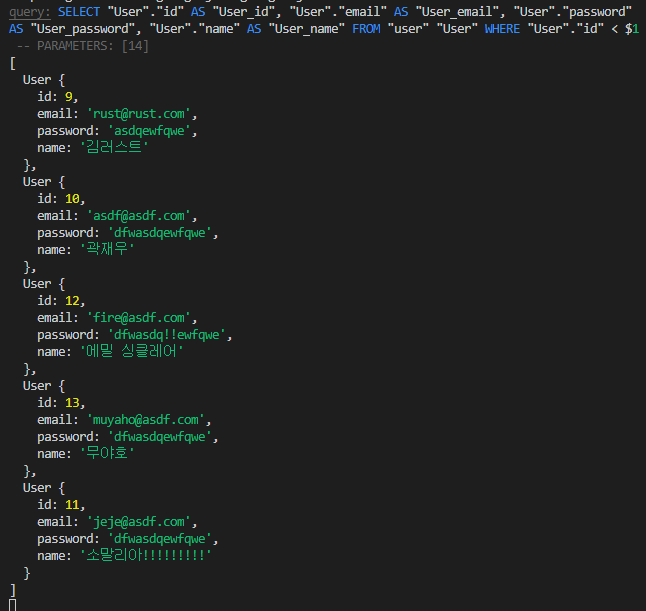
Task: Click the email 'asdf@asdf.com'
Action: [137, 216]
